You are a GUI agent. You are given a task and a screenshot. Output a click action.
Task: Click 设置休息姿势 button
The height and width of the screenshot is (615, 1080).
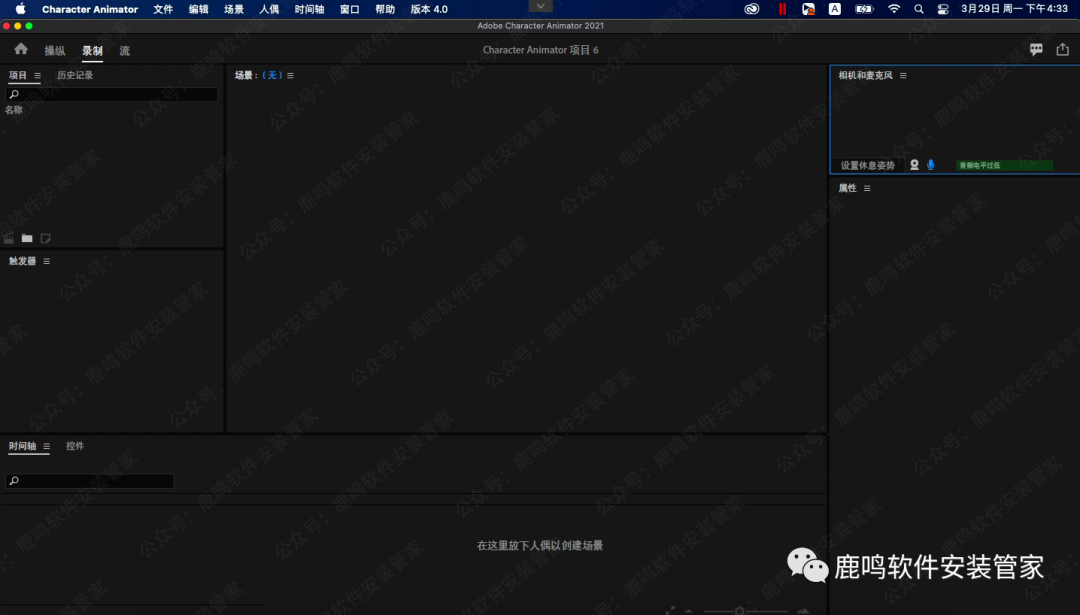(x=867, y=165)
